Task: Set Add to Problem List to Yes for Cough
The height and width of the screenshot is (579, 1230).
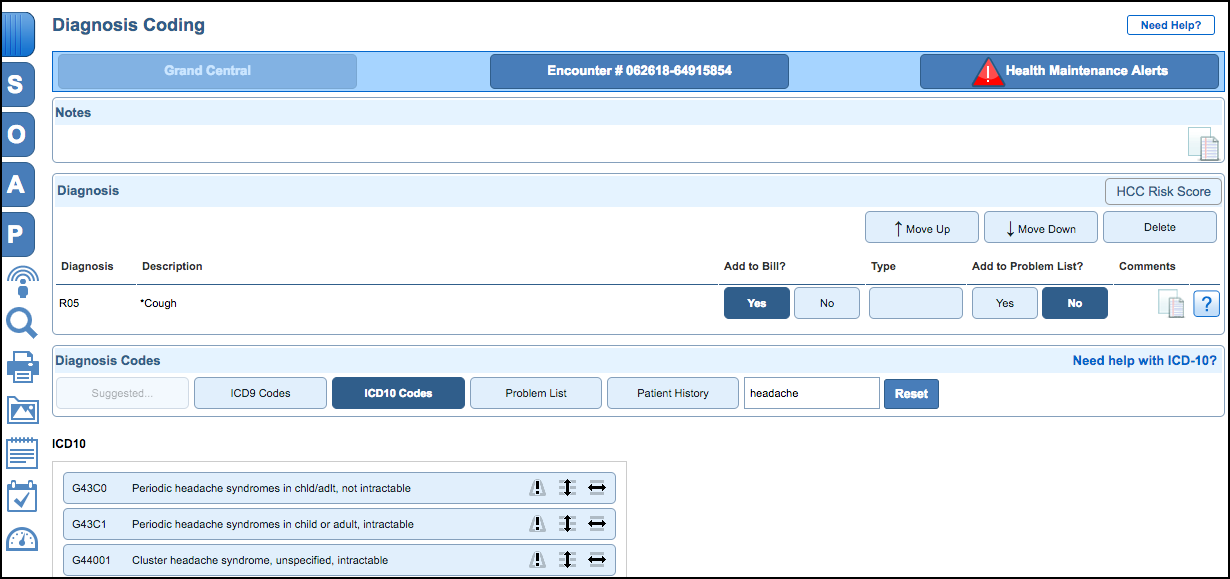Action: tap(1004, 303)
